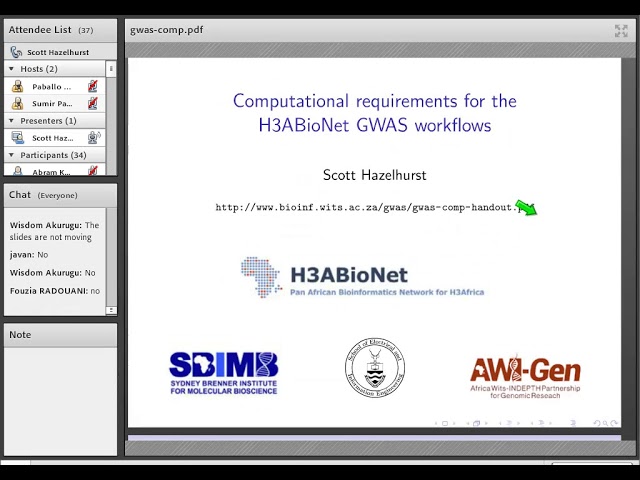This screenshot has height=480, width=640.
Task: Click the AWI-Gen logo on slide
Action: click(525, 376)
